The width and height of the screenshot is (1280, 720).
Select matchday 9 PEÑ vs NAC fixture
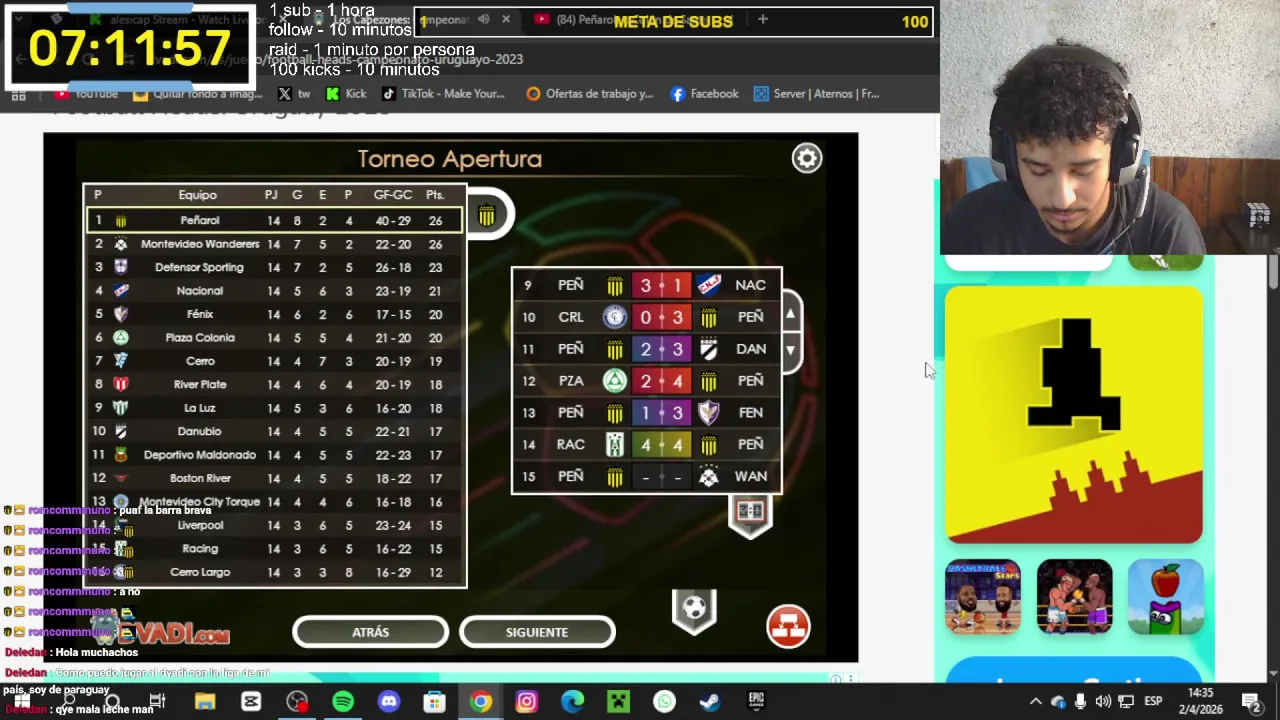tap(646, 285)
